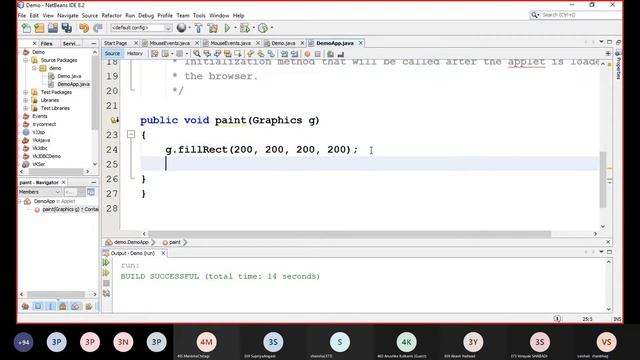Screen dimensions: 640x360
Task: Open the Refactor menu
Action: pos(111,15)
